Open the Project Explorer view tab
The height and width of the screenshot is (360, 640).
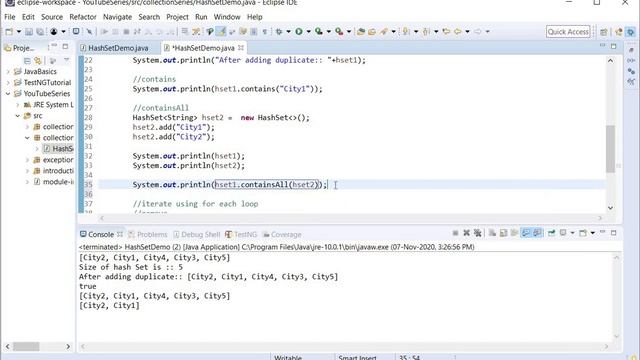[x=20, y=48]
